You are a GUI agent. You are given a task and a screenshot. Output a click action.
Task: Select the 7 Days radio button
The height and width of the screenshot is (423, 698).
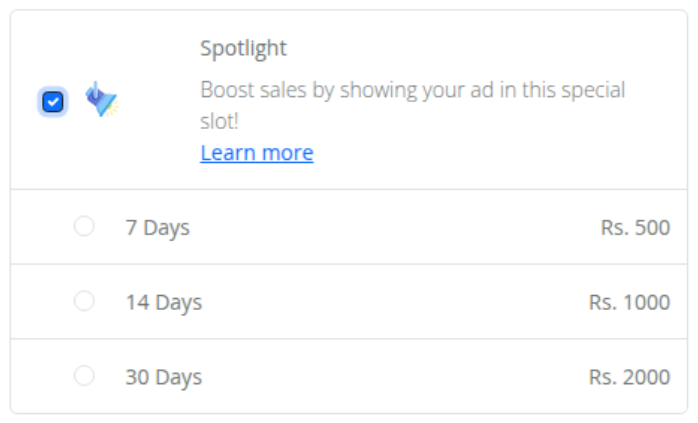84,226
